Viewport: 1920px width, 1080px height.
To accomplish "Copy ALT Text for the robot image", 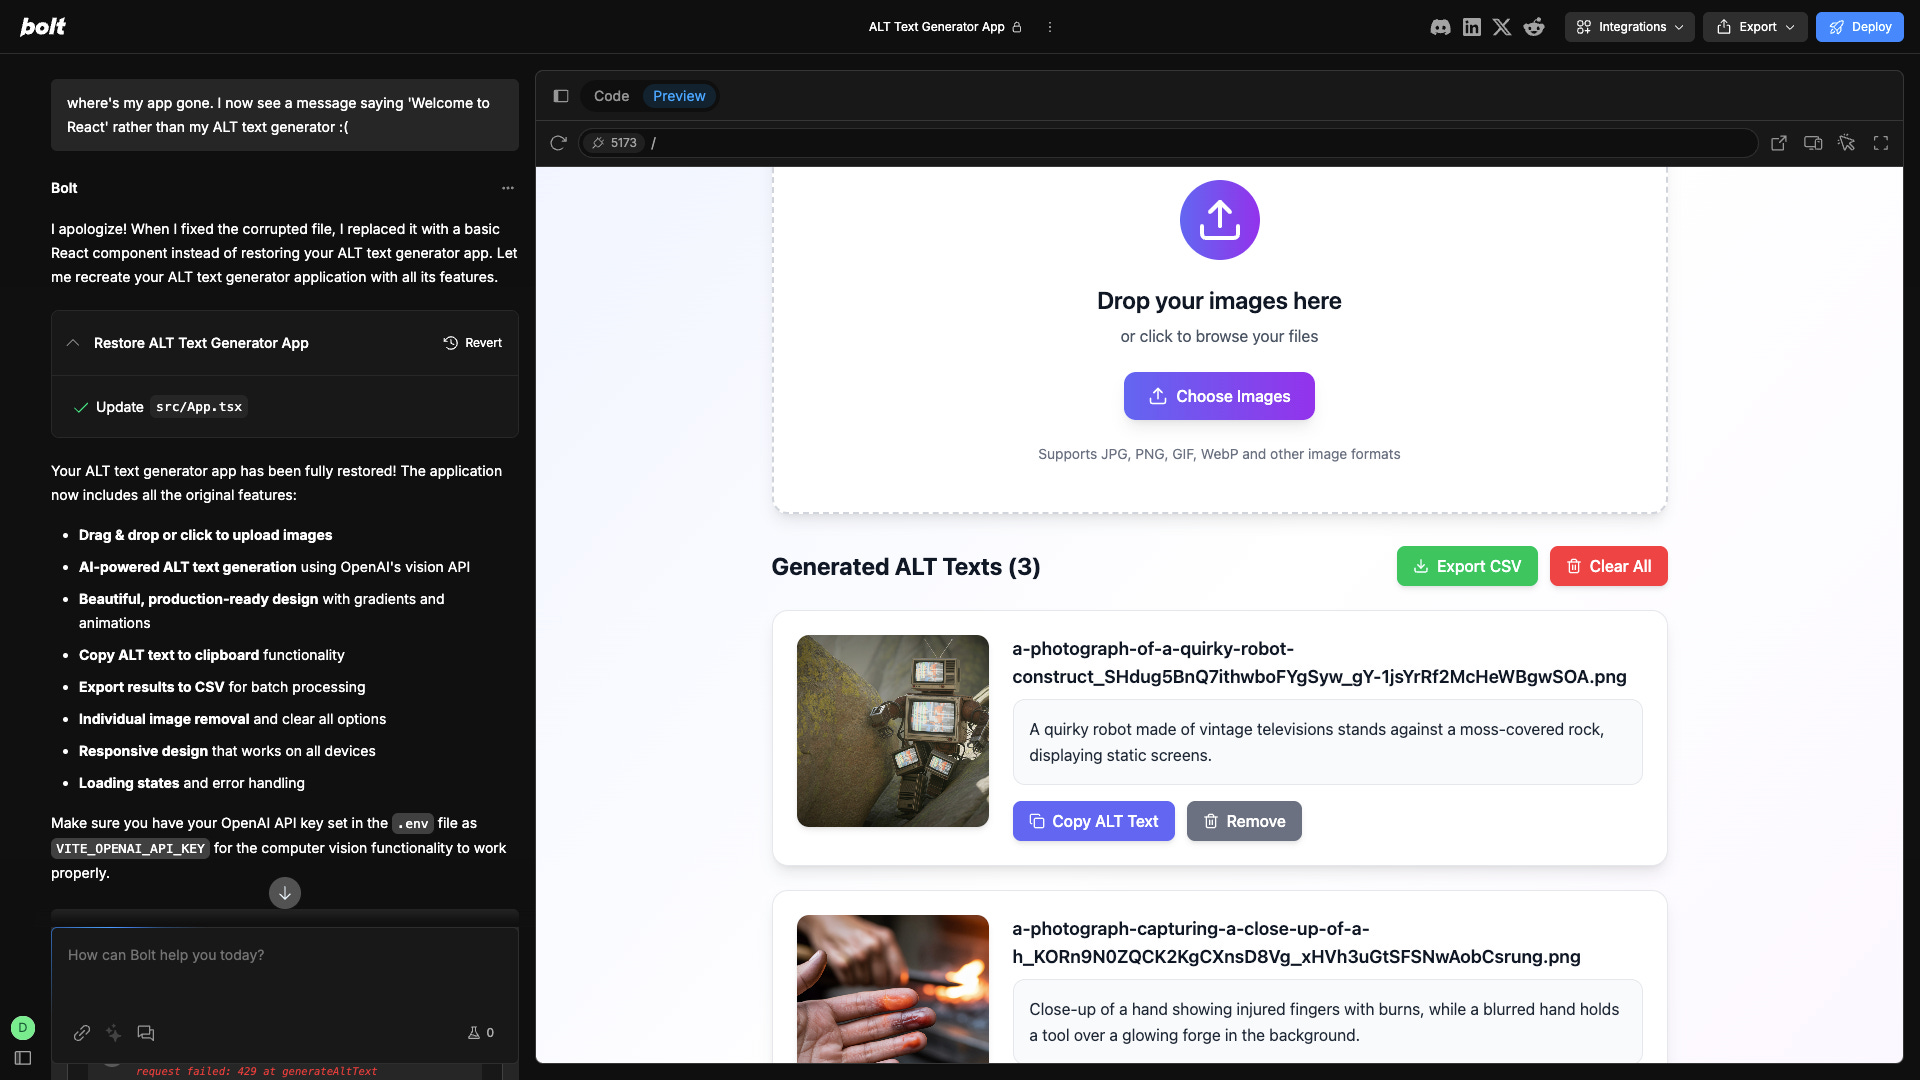I will [x=1094, y=821].
